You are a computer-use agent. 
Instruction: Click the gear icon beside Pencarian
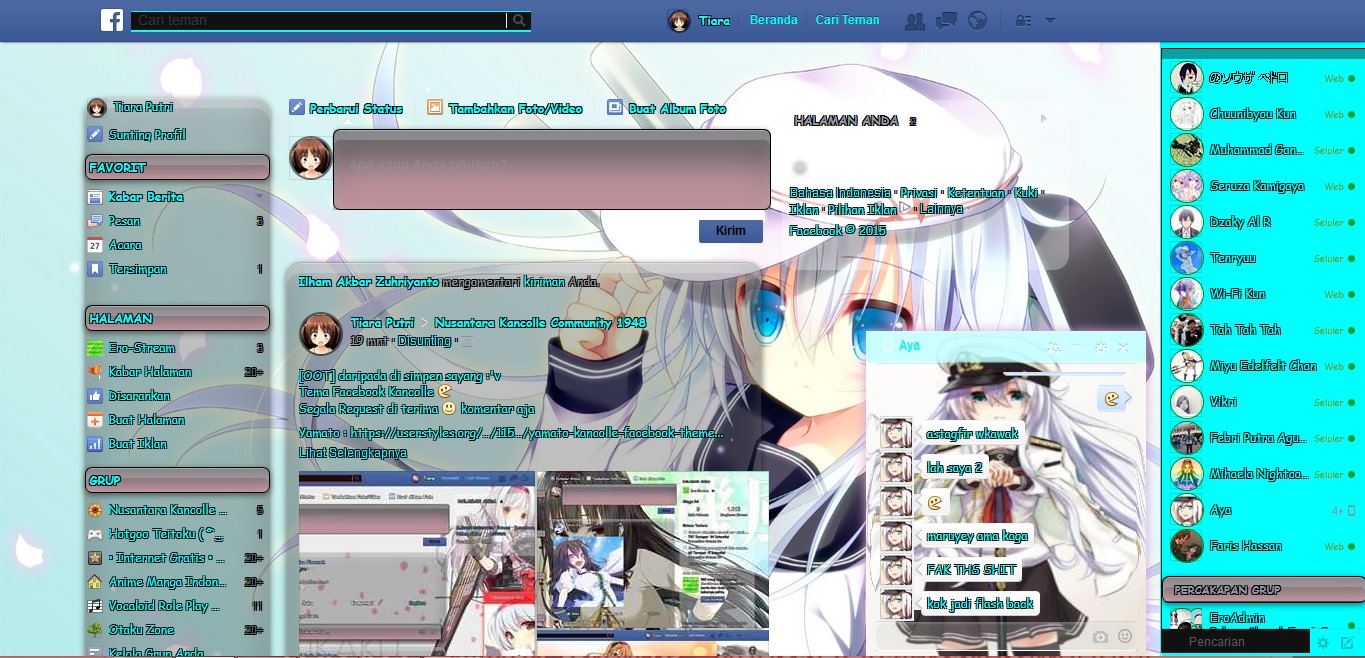tap(1322, 643)
